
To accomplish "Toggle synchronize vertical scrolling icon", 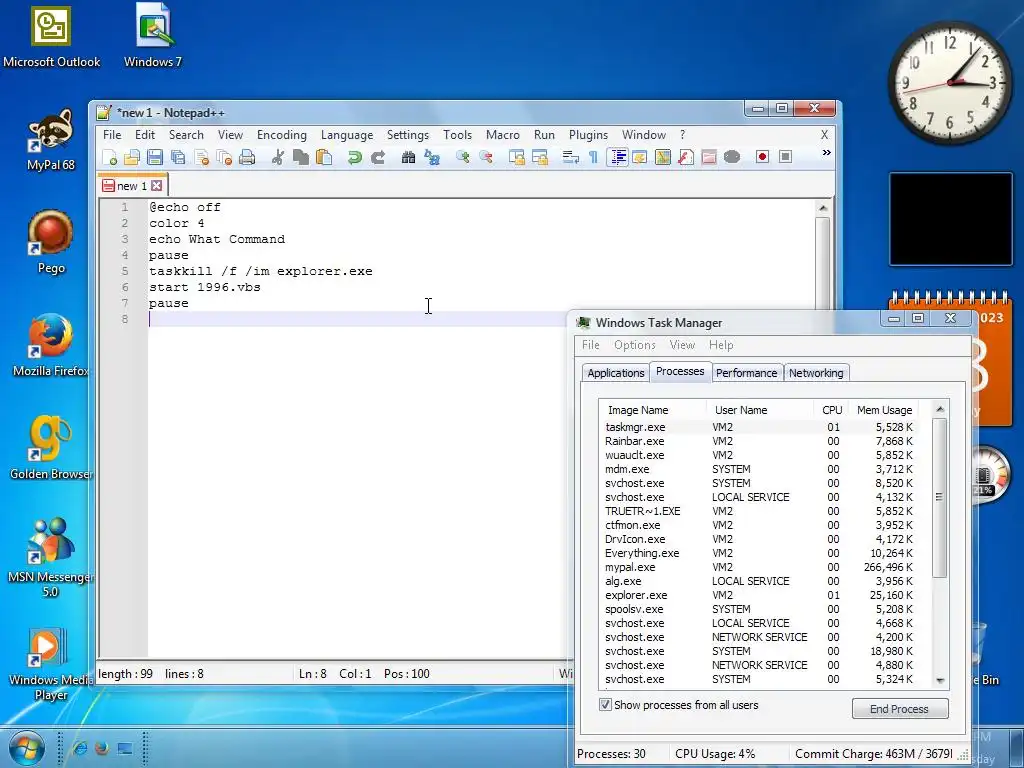I will (517, 157).
